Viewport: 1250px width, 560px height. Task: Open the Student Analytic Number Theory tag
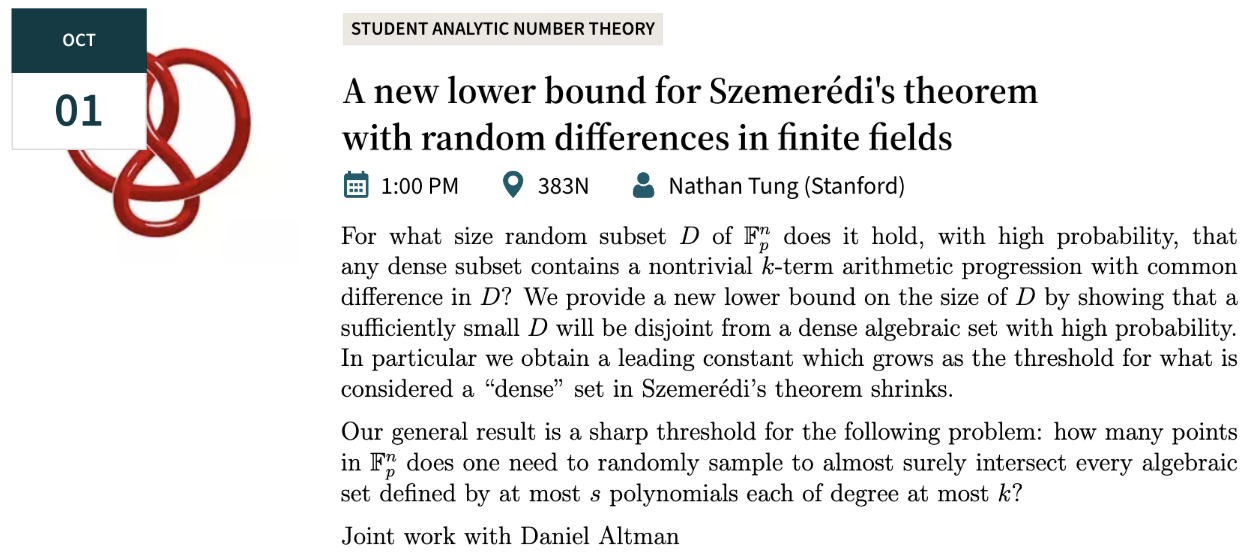pos(503,29)
